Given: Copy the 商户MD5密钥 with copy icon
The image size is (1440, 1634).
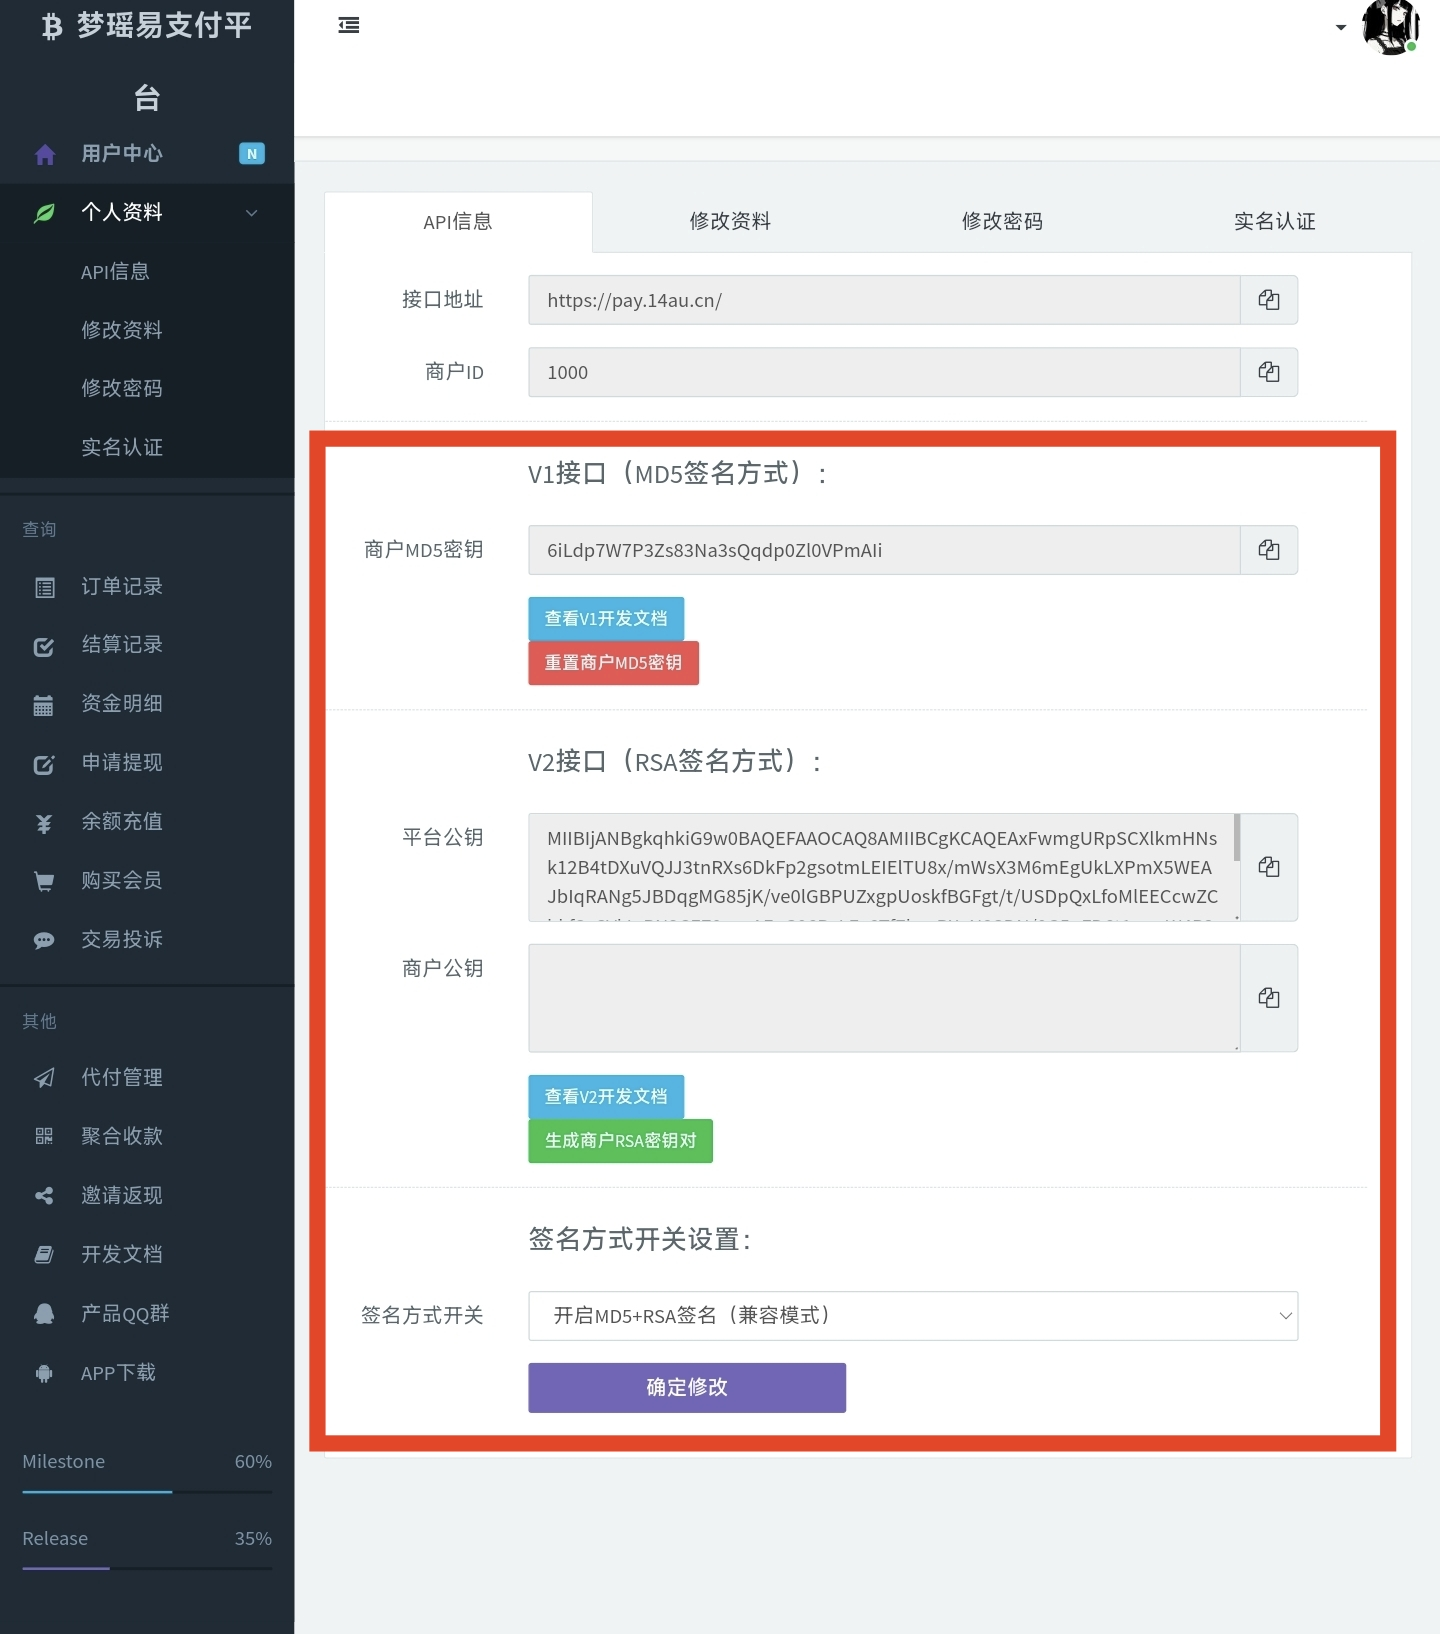Looking at the screenshot, I should 1269,550.
